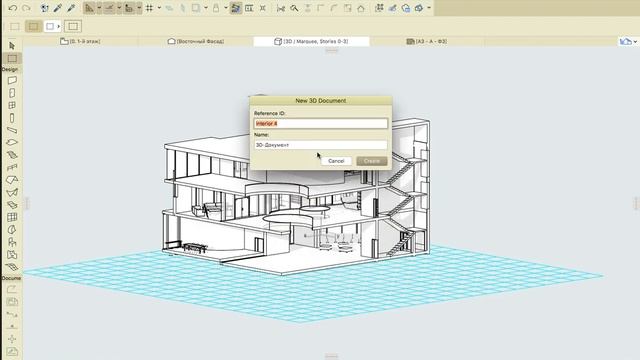Click the Name field with 3D-Документ
The width and height of the screenshot is (640, 360).
[320, 145]
